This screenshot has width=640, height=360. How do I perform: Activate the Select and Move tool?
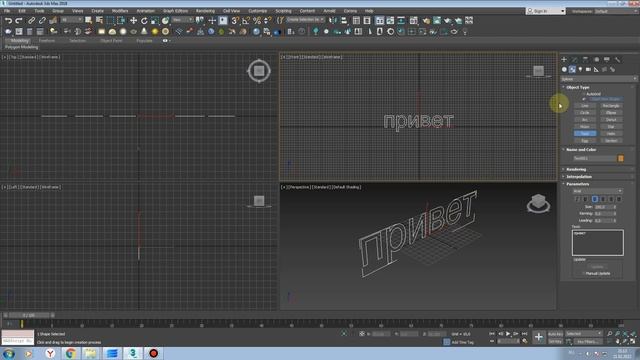[x=133, y=20]
